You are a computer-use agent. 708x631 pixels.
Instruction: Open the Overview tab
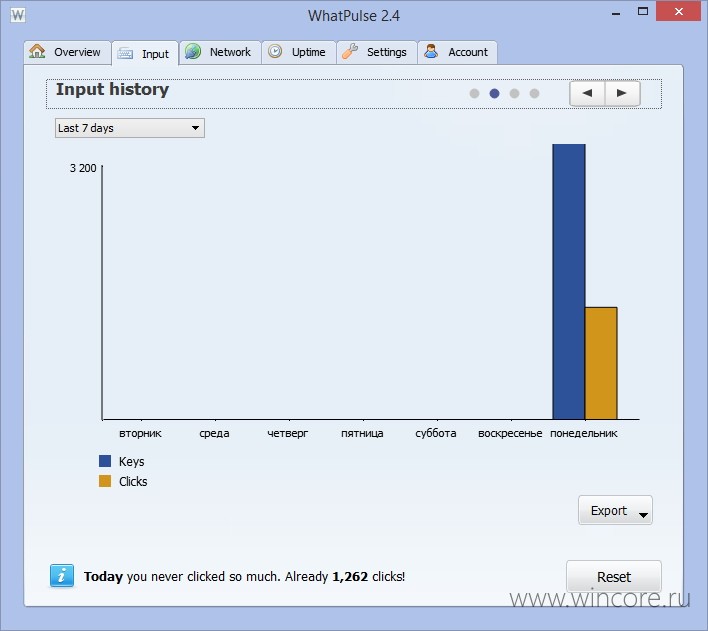(67, 52)
